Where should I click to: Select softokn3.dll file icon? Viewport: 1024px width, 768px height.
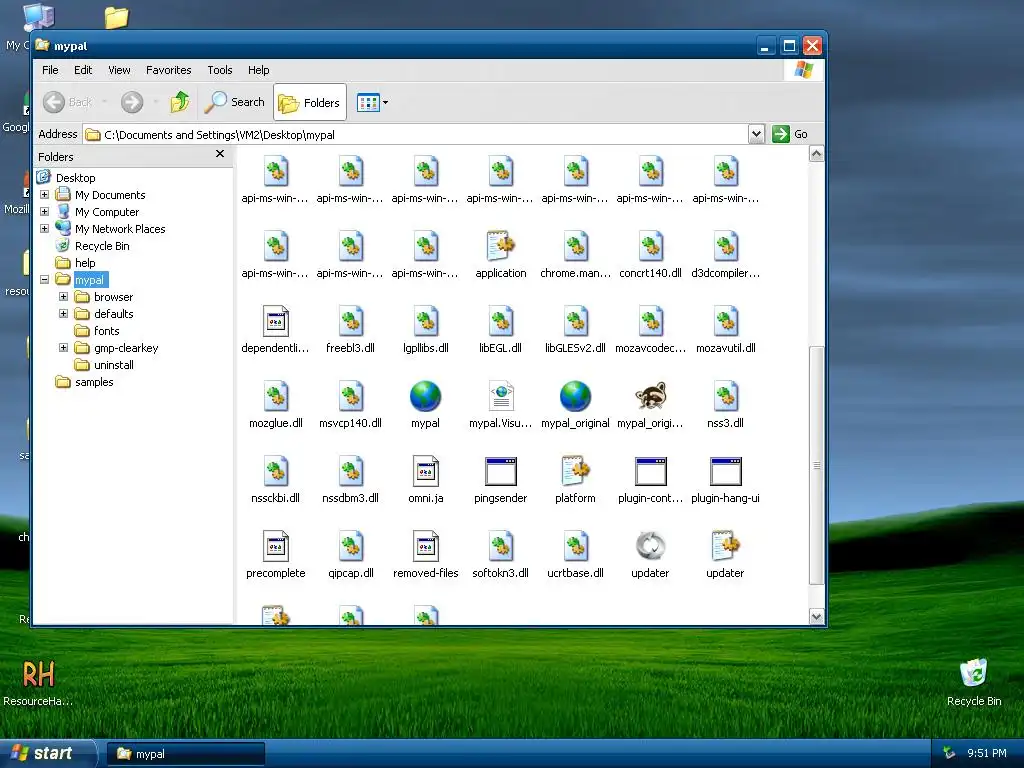[x=500, y=547]
